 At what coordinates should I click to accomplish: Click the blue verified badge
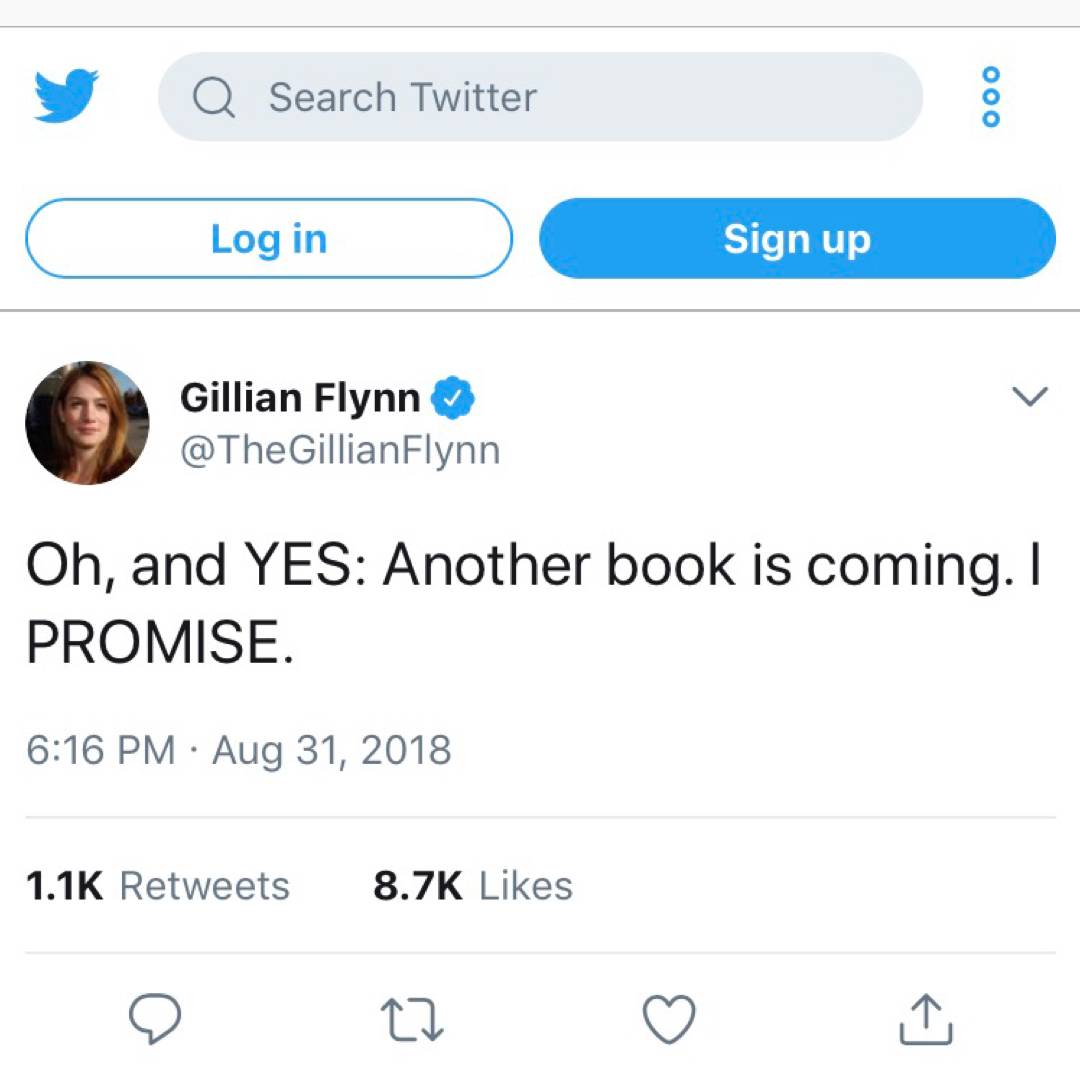pos(452,399)
